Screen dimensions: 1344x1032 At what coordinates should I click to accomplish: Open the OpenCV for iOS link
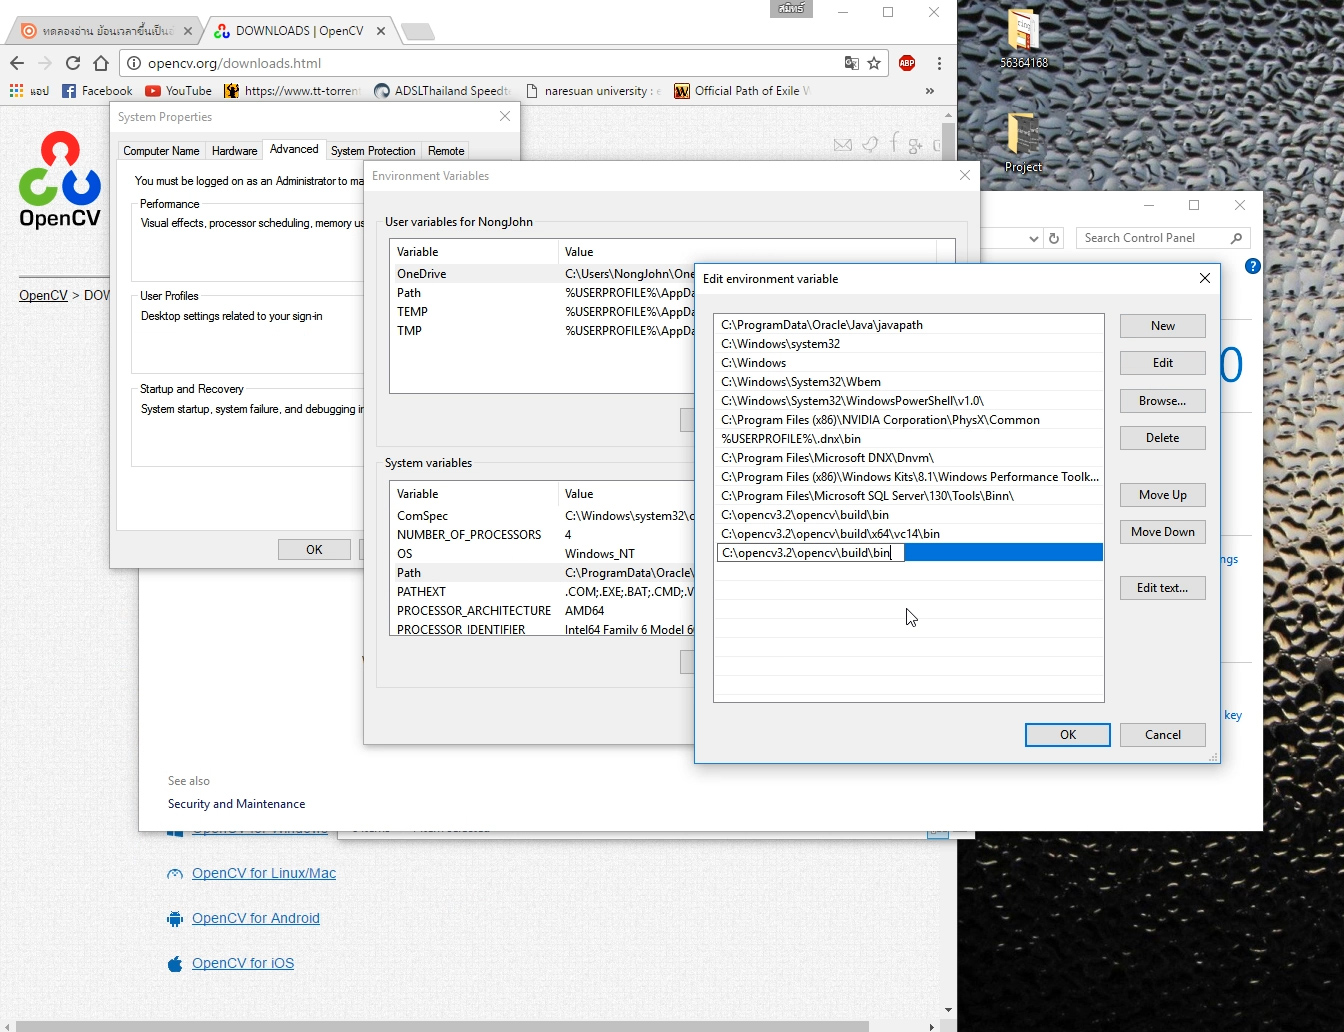[242, 963]
